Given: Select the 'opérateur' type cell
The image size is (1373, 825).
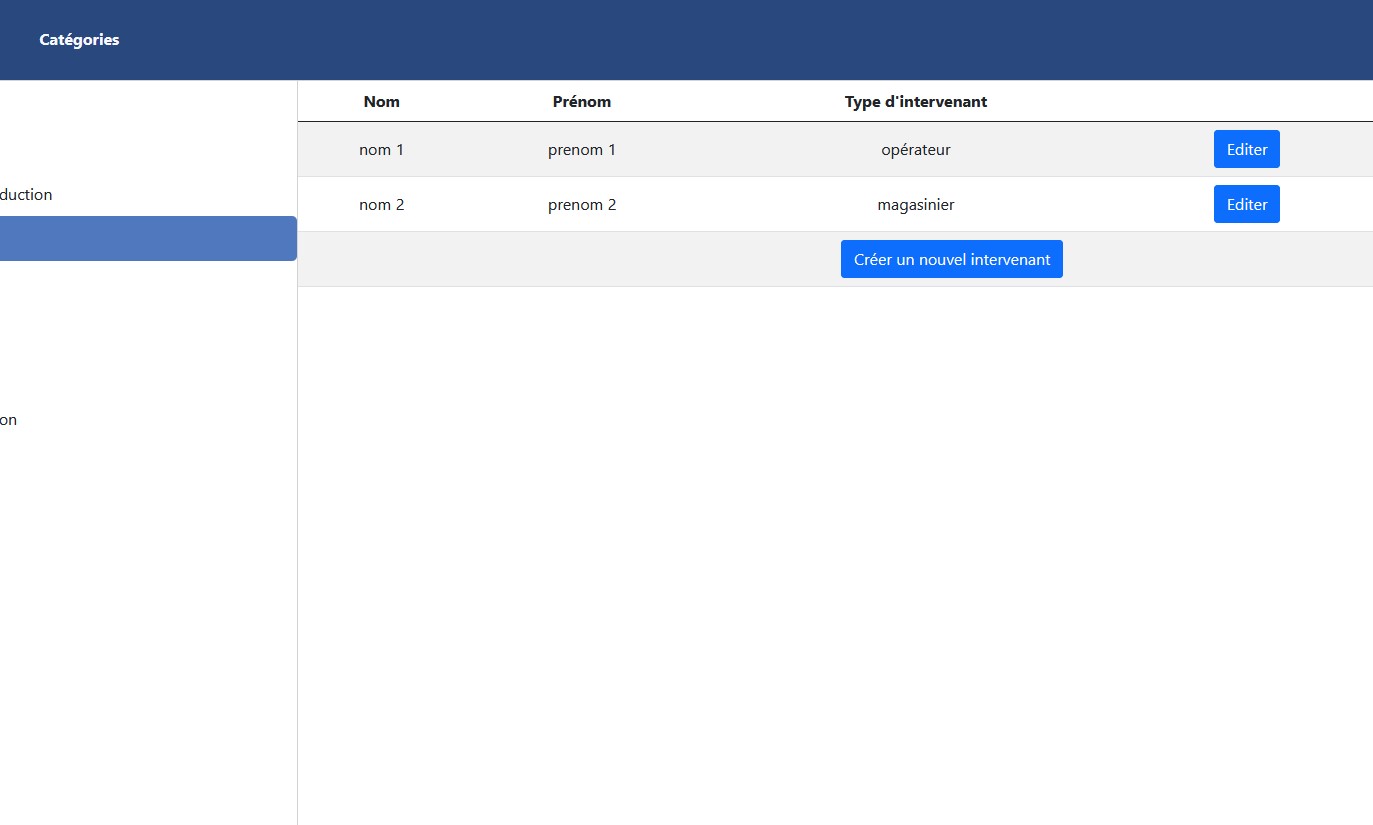Looking at the screenshot, I should (x=915, y=150).
